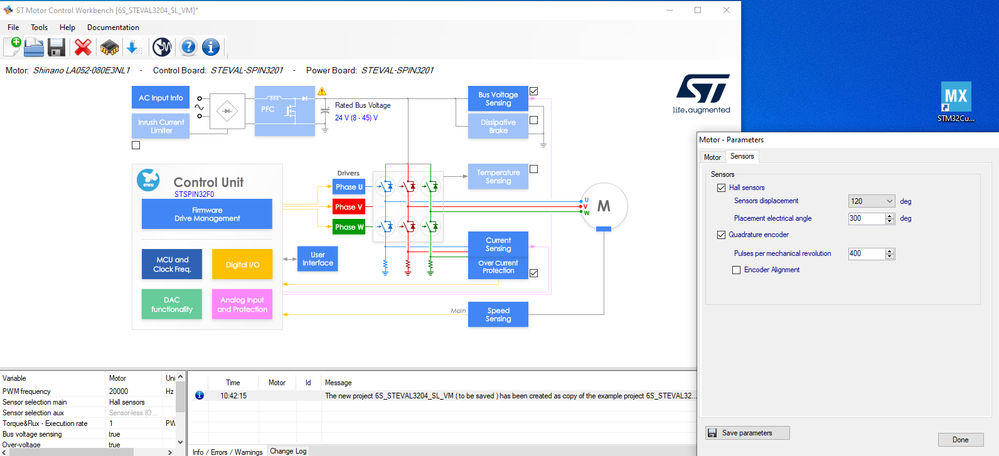
Task: Open the File menu
Action: point(13,27)
